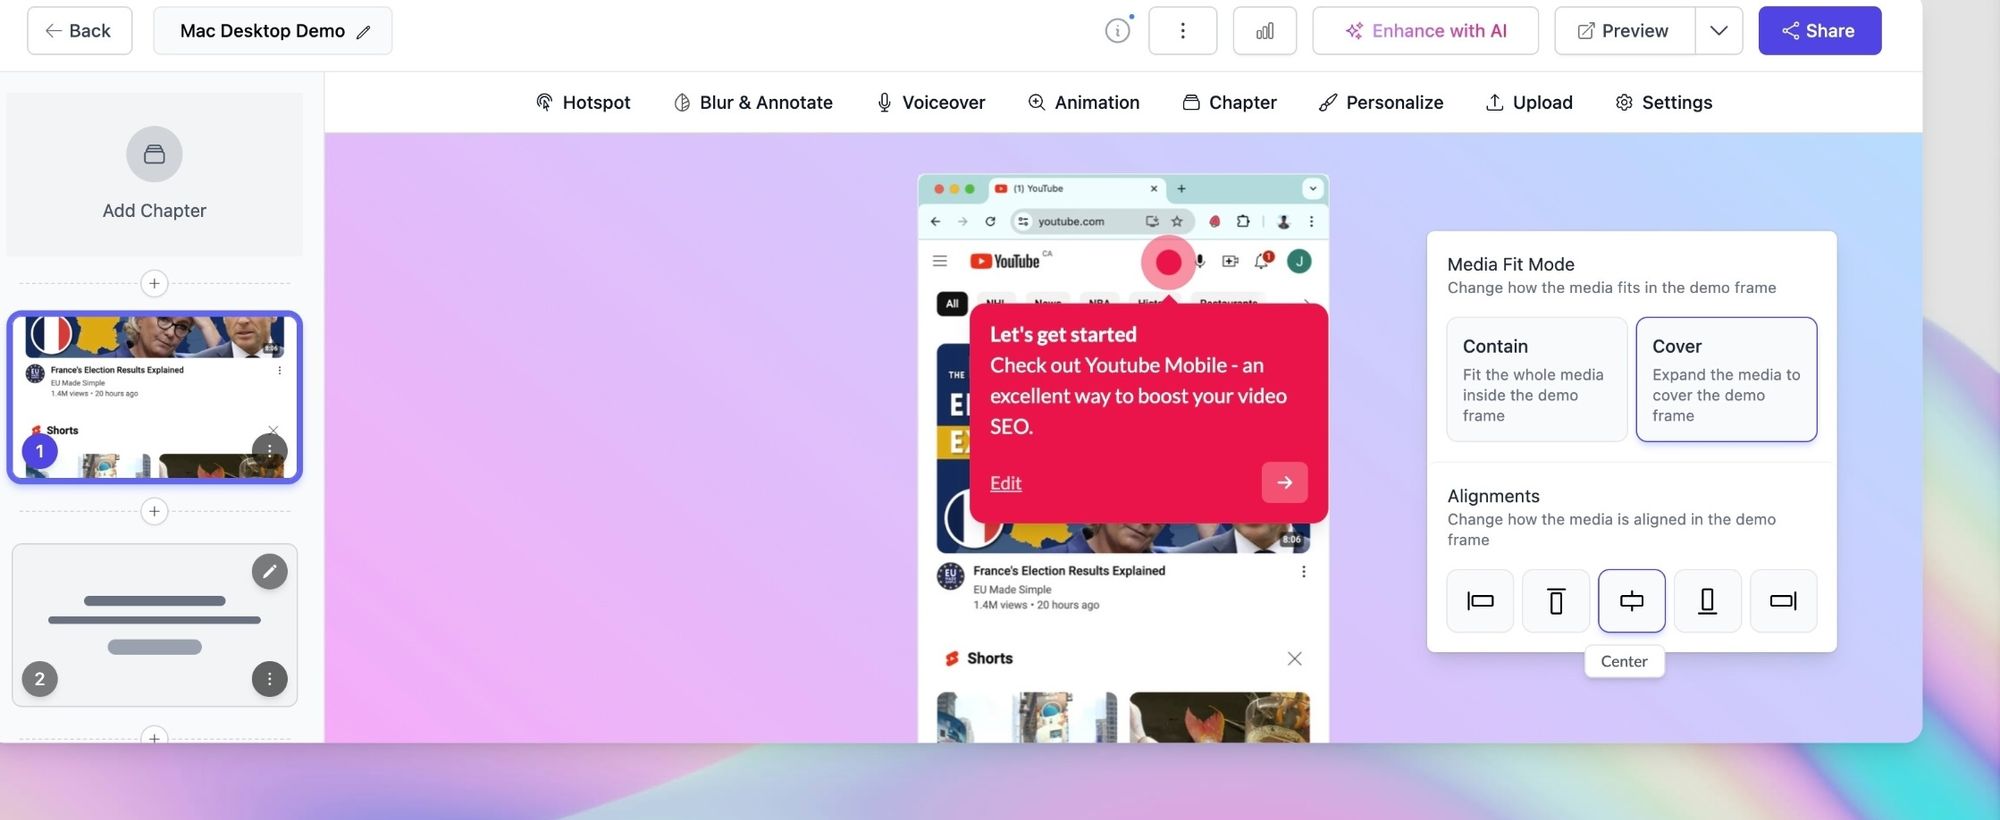This screenshot has height=820, width=2000.
Task: Click the create video icon in canvas
Action: [x=1230, y=261]
